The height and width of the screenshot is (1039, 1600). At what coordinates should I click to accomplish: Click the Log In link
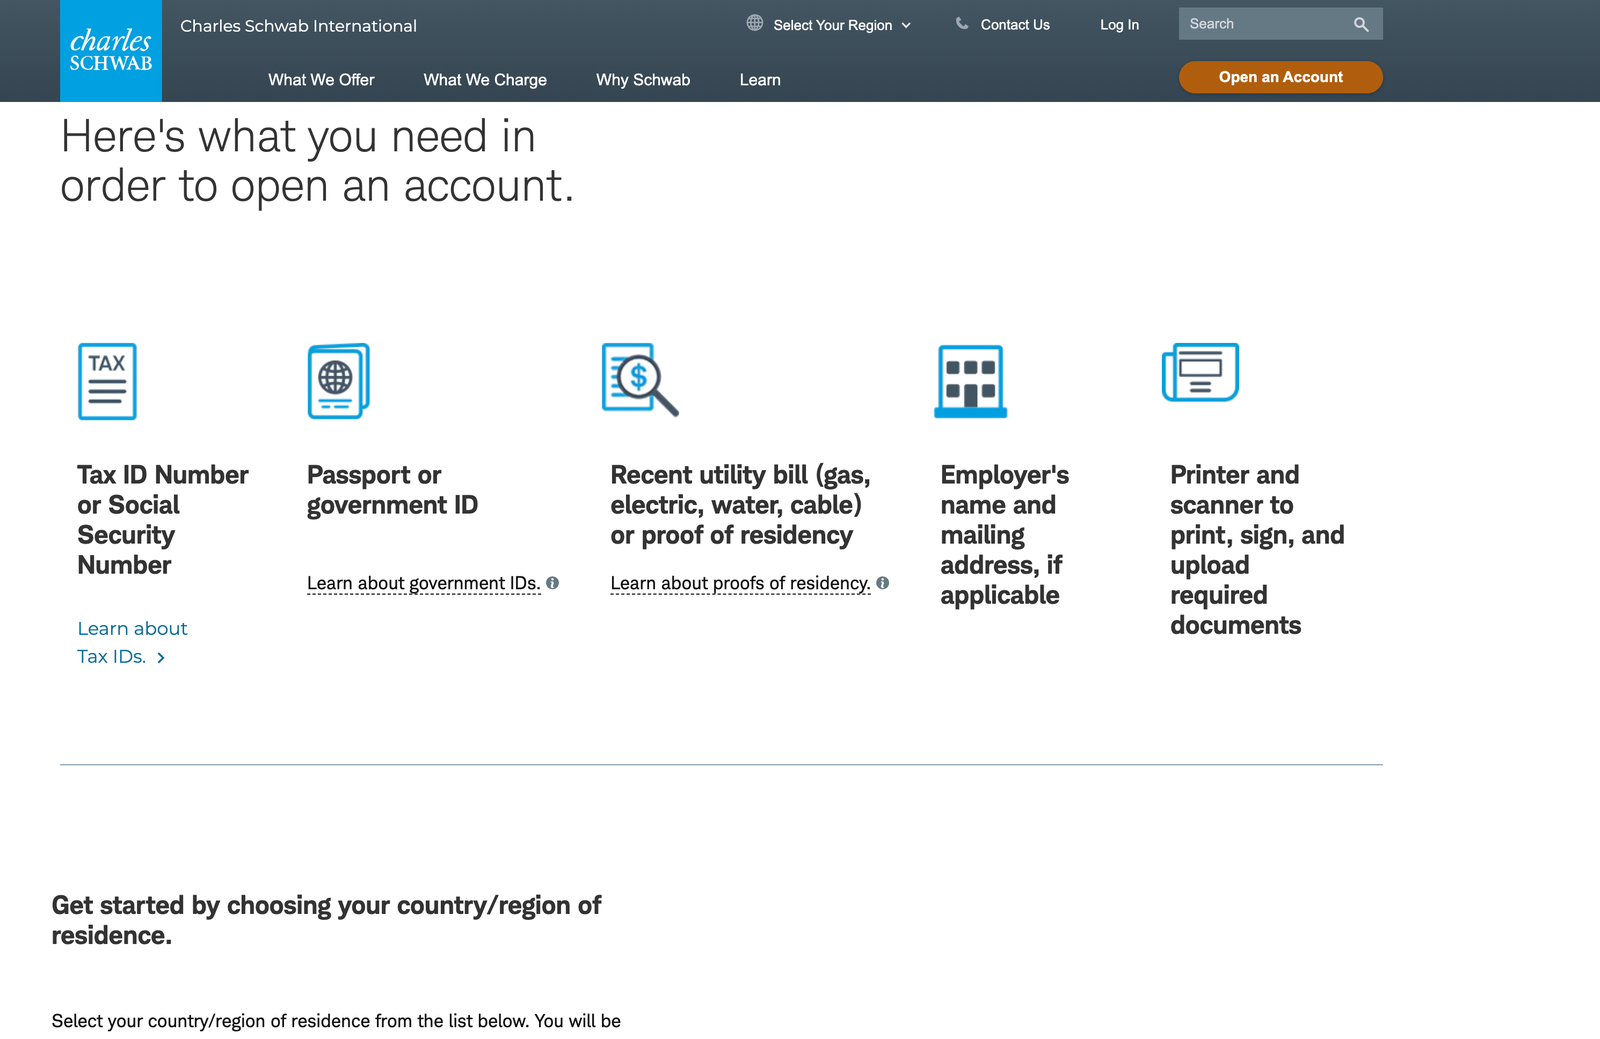tap(1119, 25)
